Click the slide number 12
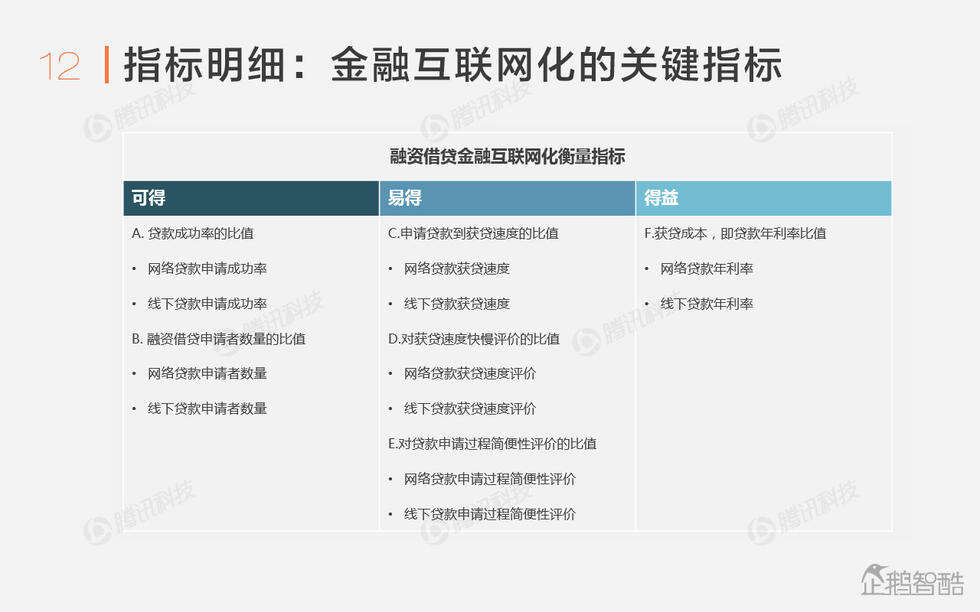 click(59, 66)
